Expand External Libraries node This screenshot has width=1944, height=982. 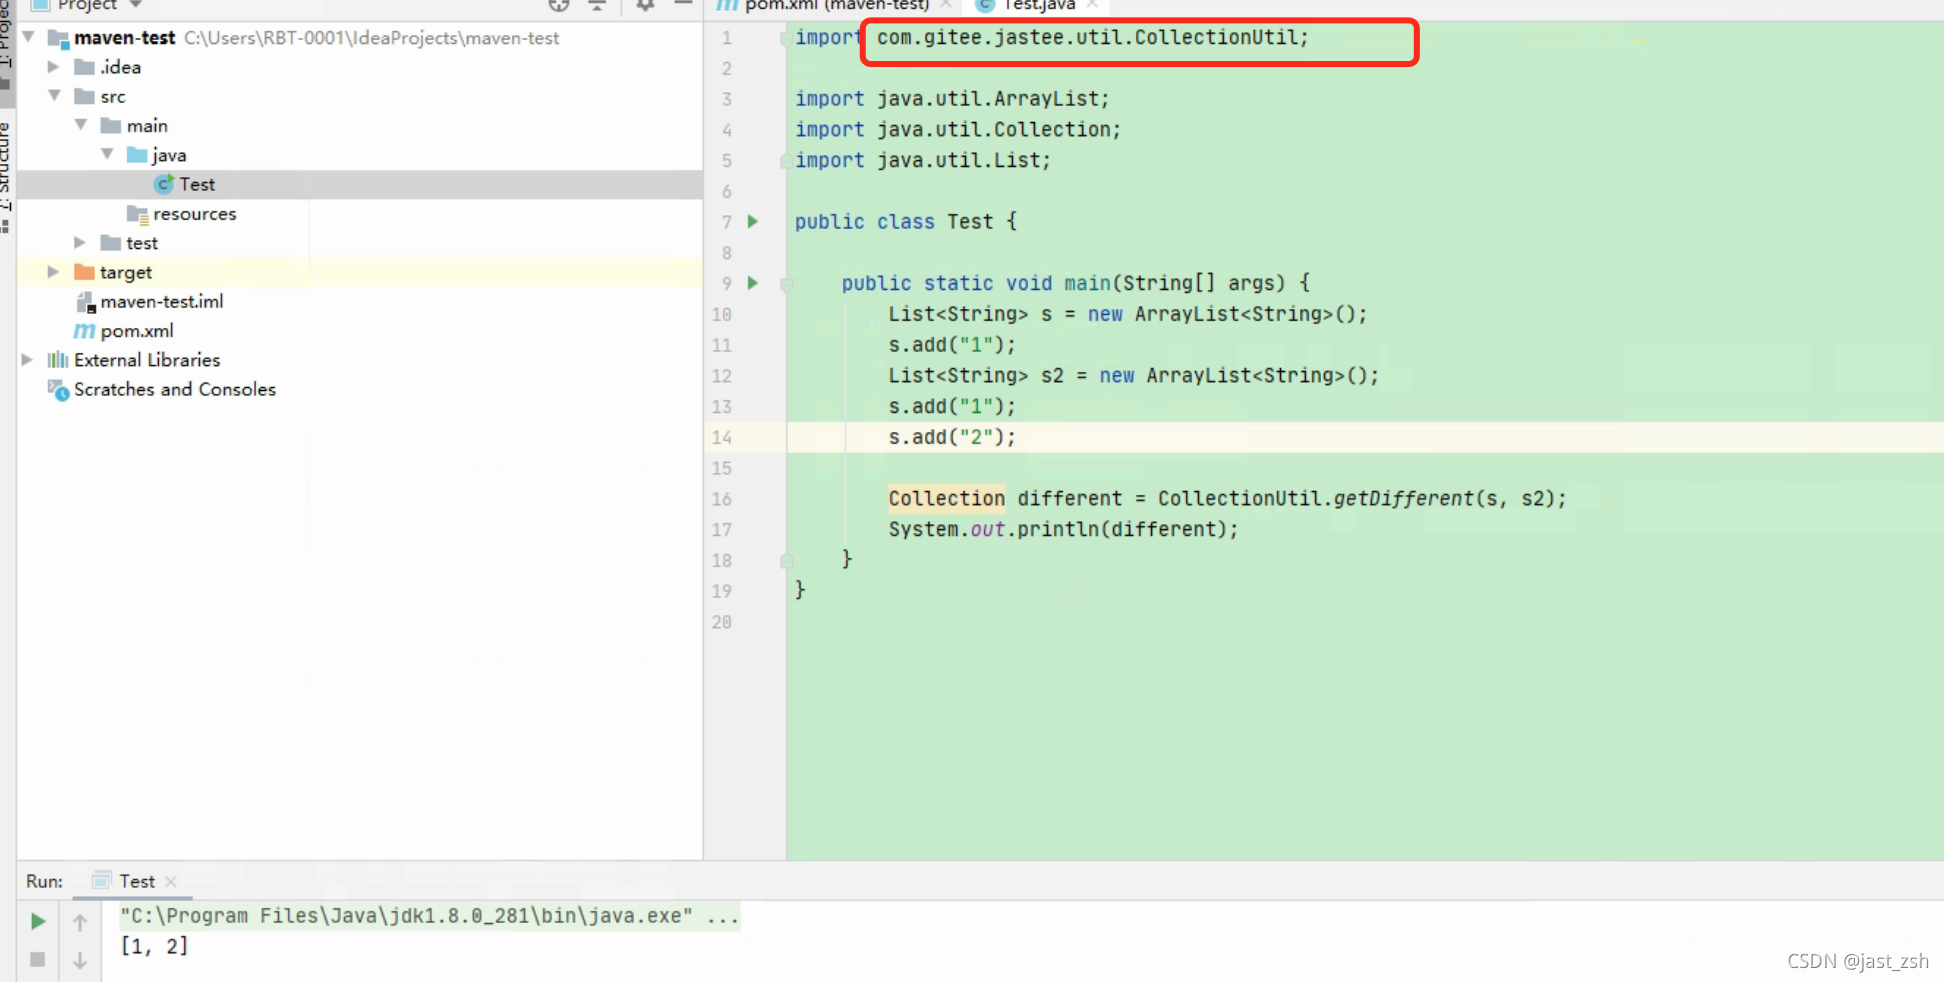point(28,360)
